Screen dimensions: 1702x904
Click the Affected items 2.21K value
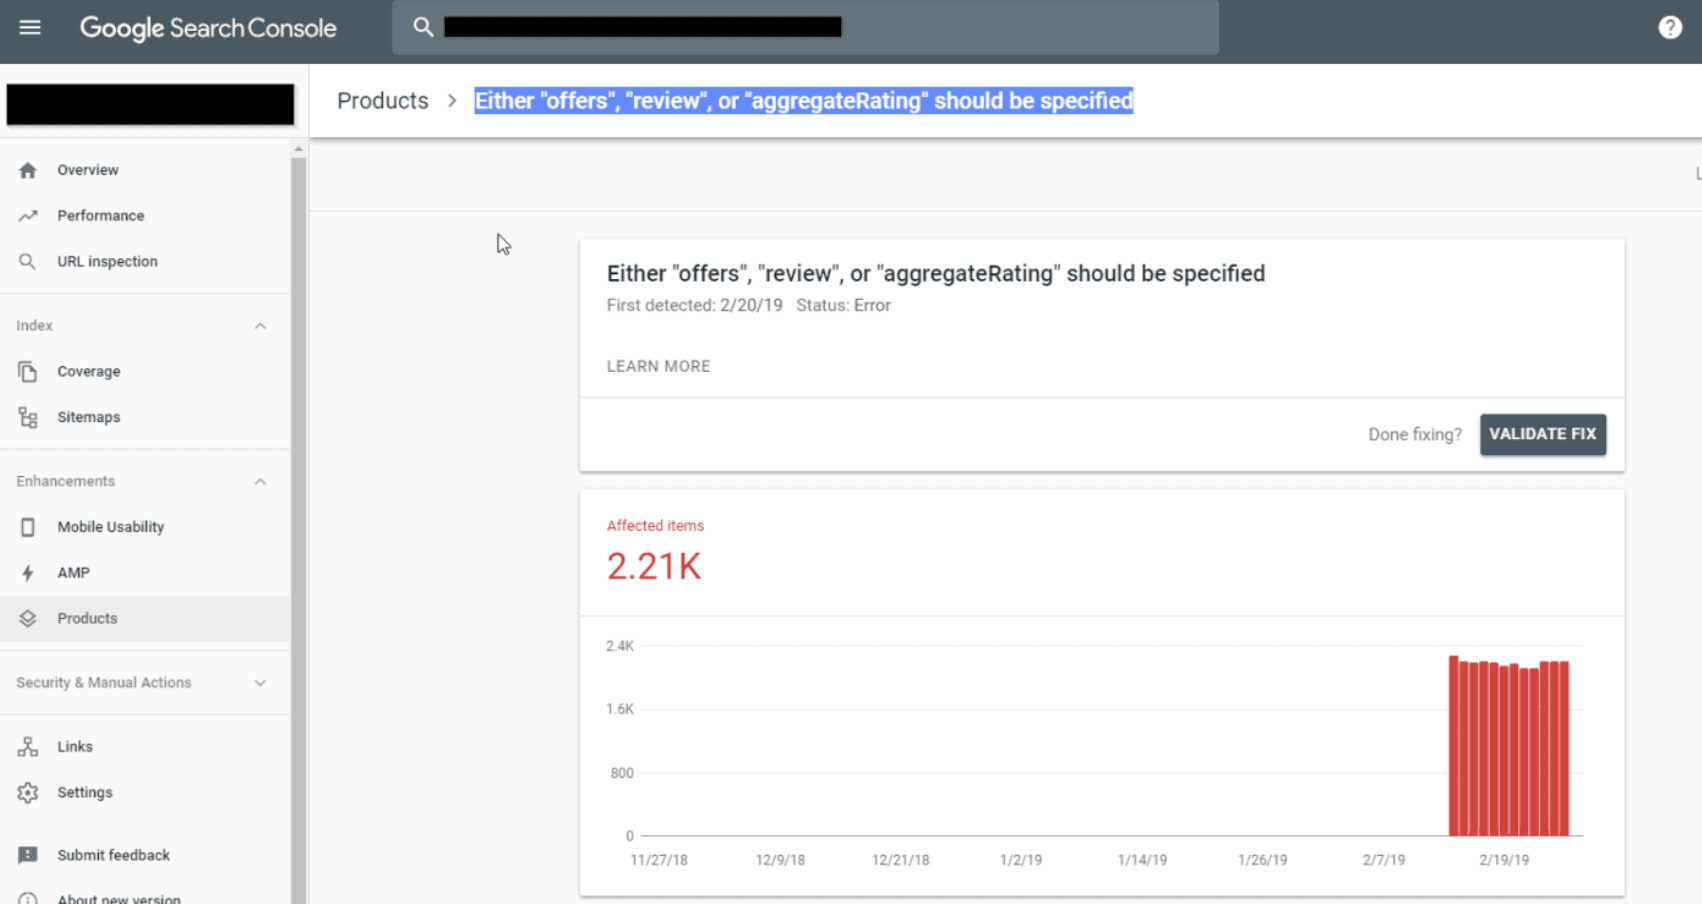point(654,567)
